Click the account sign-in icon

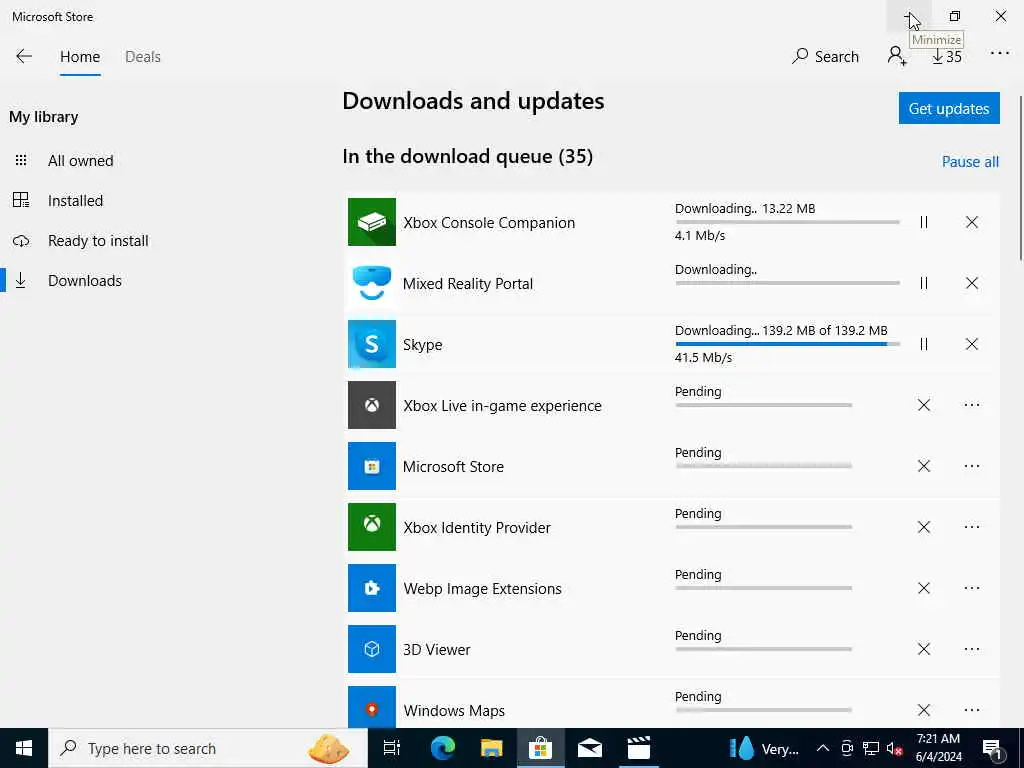897,56
